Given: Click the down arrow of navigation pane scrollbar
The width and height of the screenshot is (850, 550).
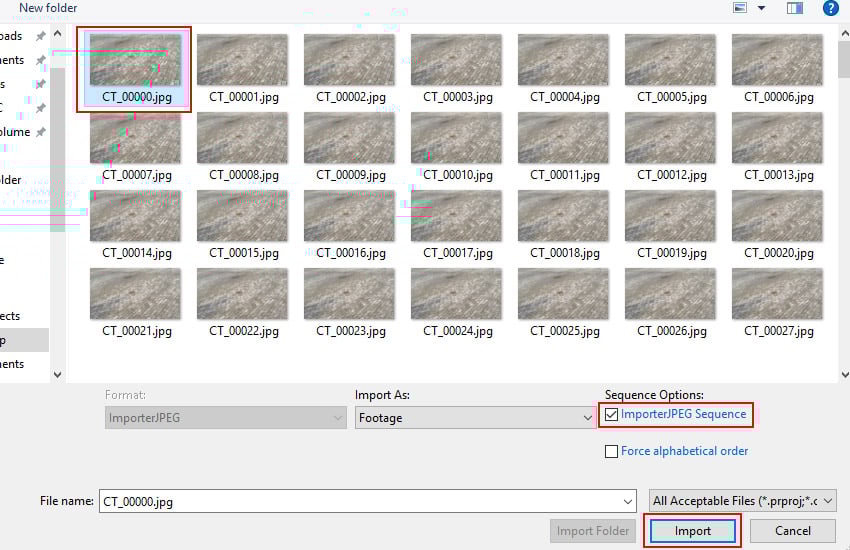Looking at the screenshot, I should tap(57, 374).
